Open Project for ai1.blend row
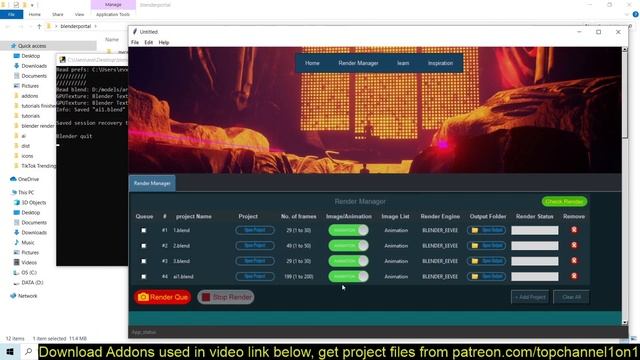This screenshot has width=640, height=360. tap(255, 276)
